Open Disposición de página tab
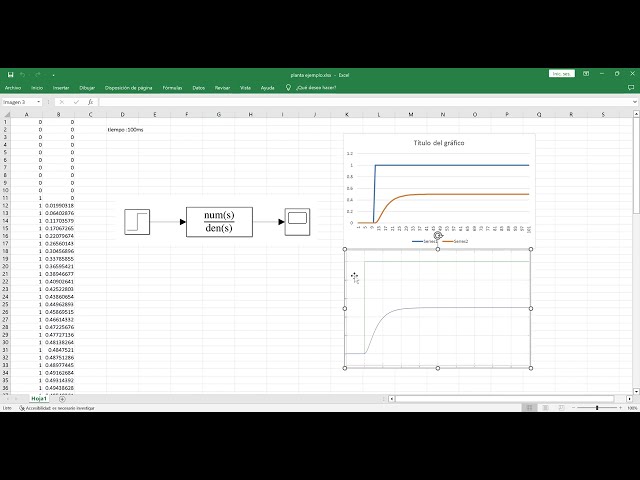The width and height of the screenshot is (640, 480). point(129,88)
